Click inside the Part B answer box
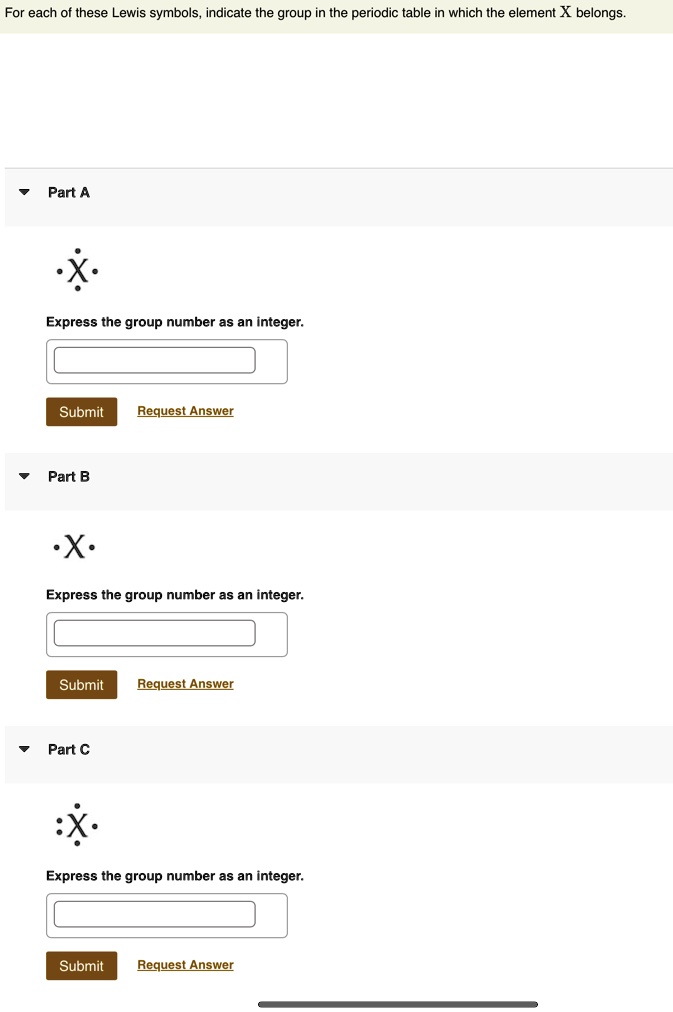Image resolution: width=673 pixels, height=1012 pixels. tap(155, 633)
